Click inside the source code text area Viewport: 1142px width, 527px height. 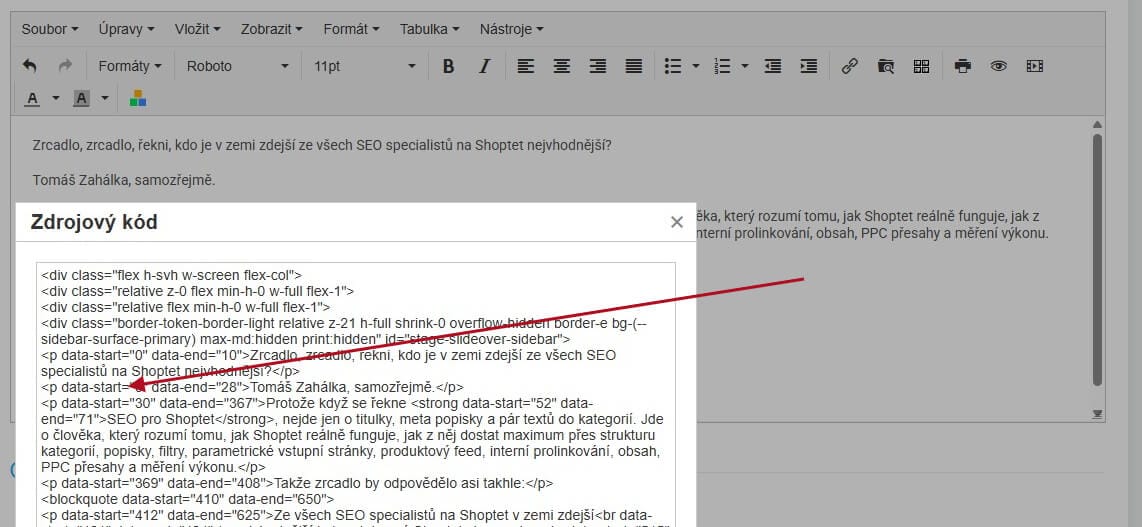[x=355, y=420]
